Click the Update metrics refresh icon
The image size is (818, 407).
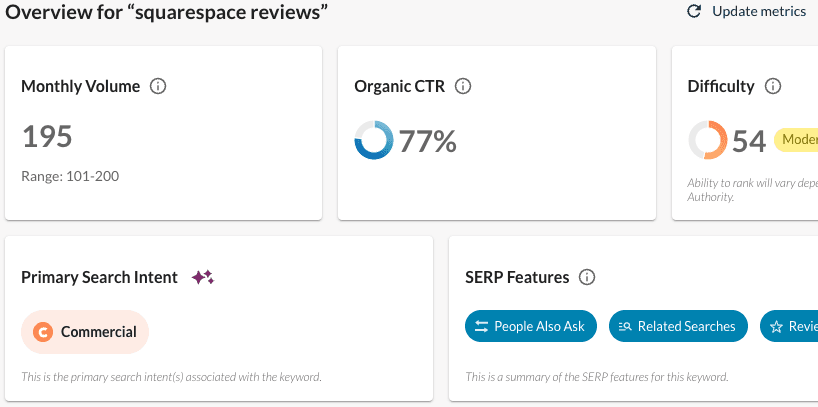coord(694,12)
